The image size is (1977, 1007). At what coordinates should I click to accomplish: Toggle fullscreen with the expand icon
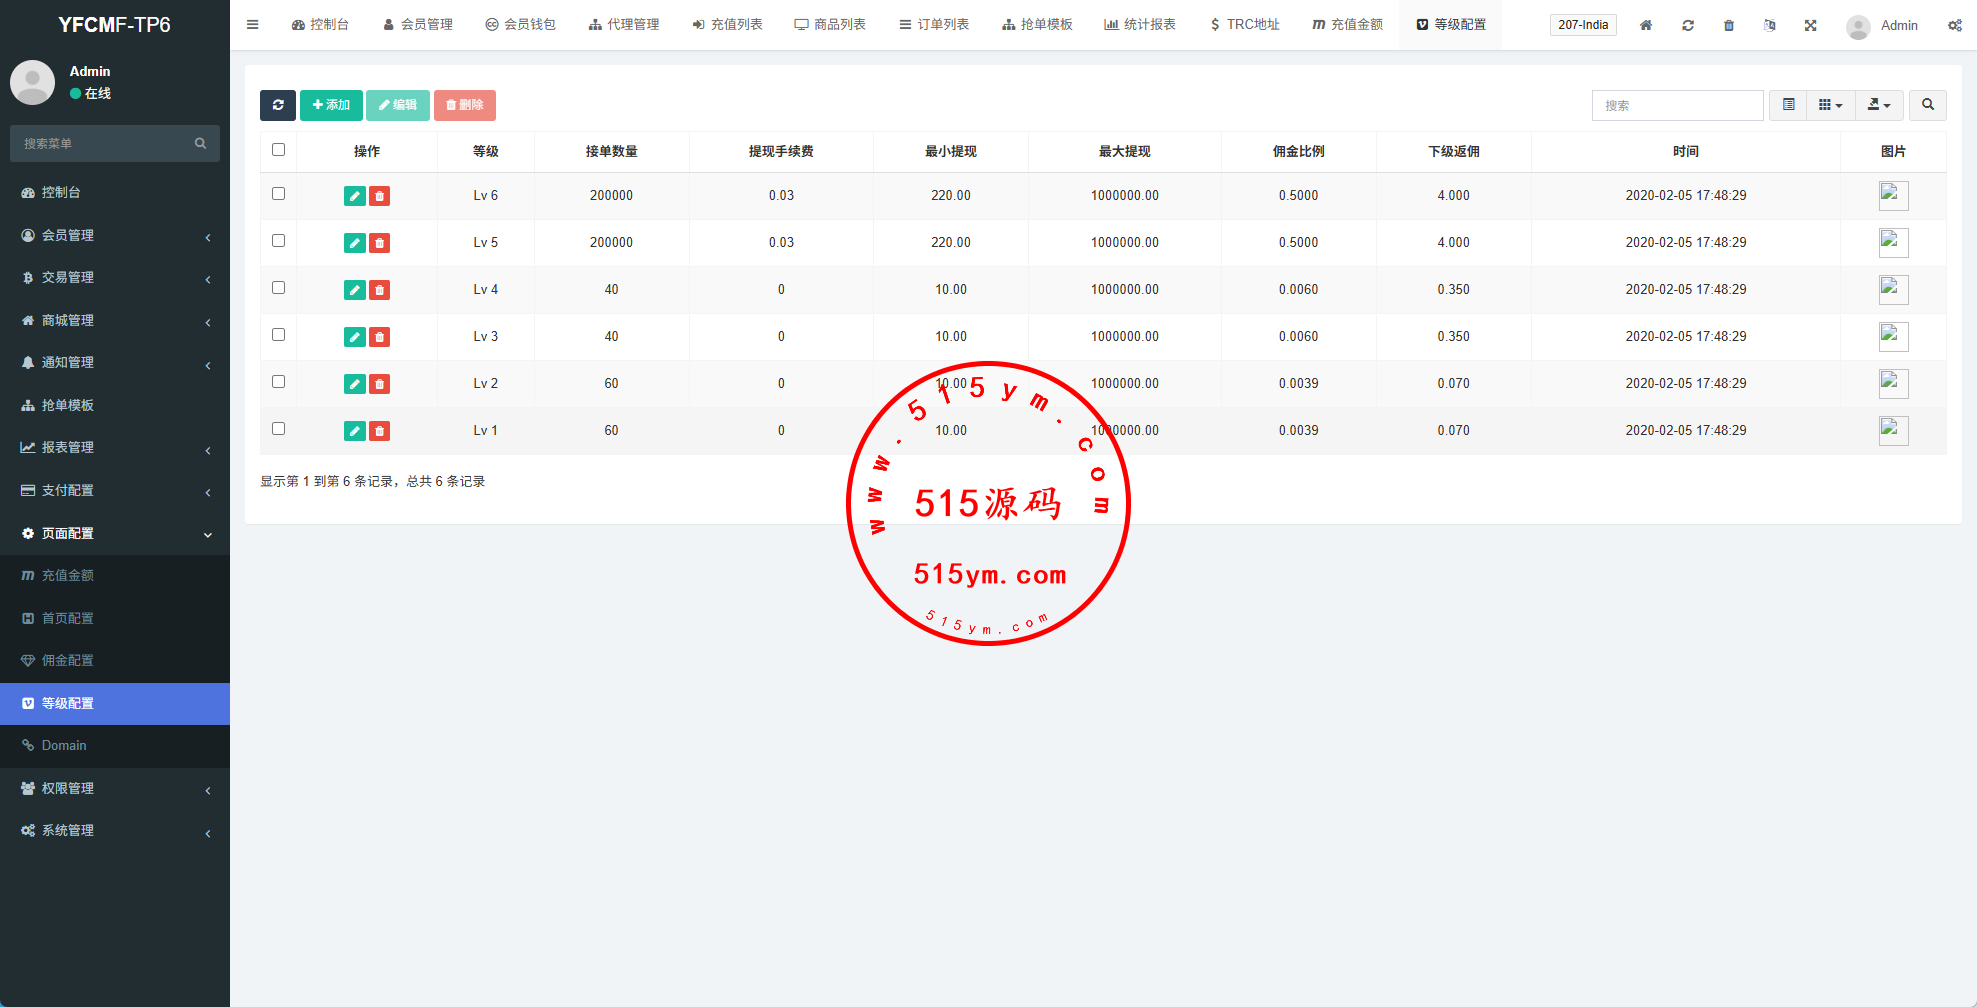click(1810, 25)
